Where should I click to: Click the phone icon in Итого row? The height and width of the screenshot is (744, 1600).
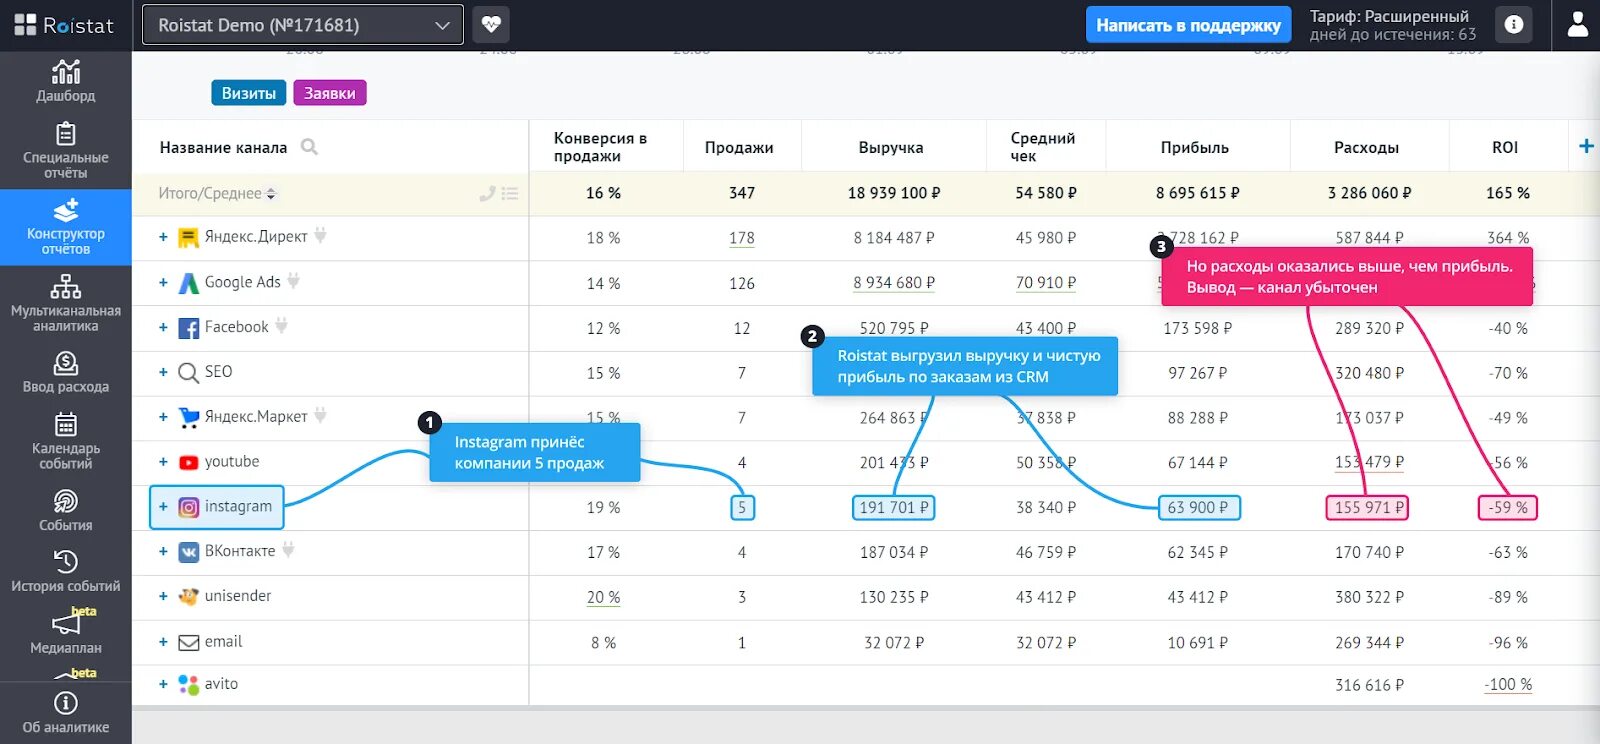487,194
